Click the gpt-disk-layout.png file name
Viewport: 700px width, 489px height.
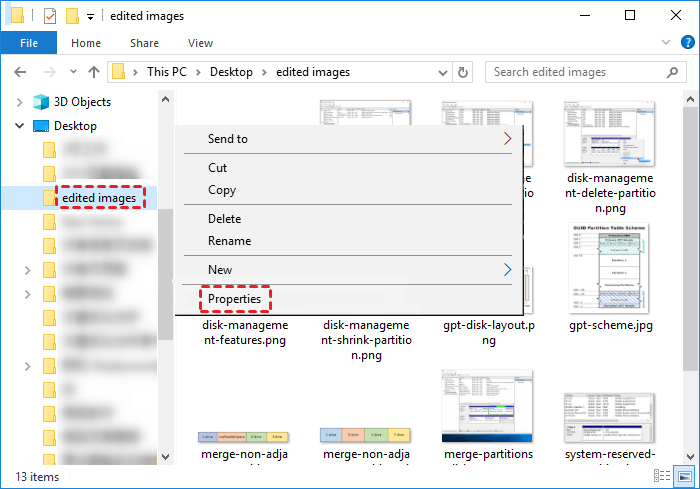point(488,332)
